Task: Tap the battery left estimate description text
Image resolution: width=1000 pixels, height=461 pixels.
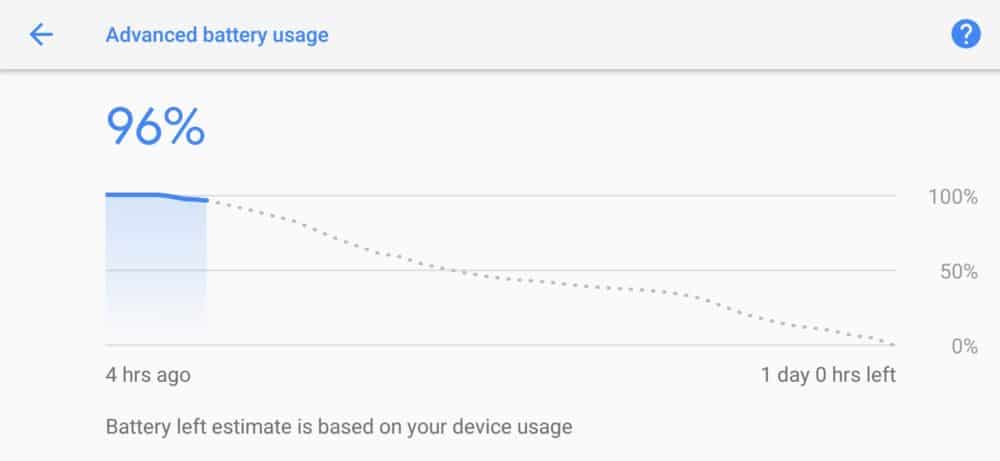Action: point(339,427)
